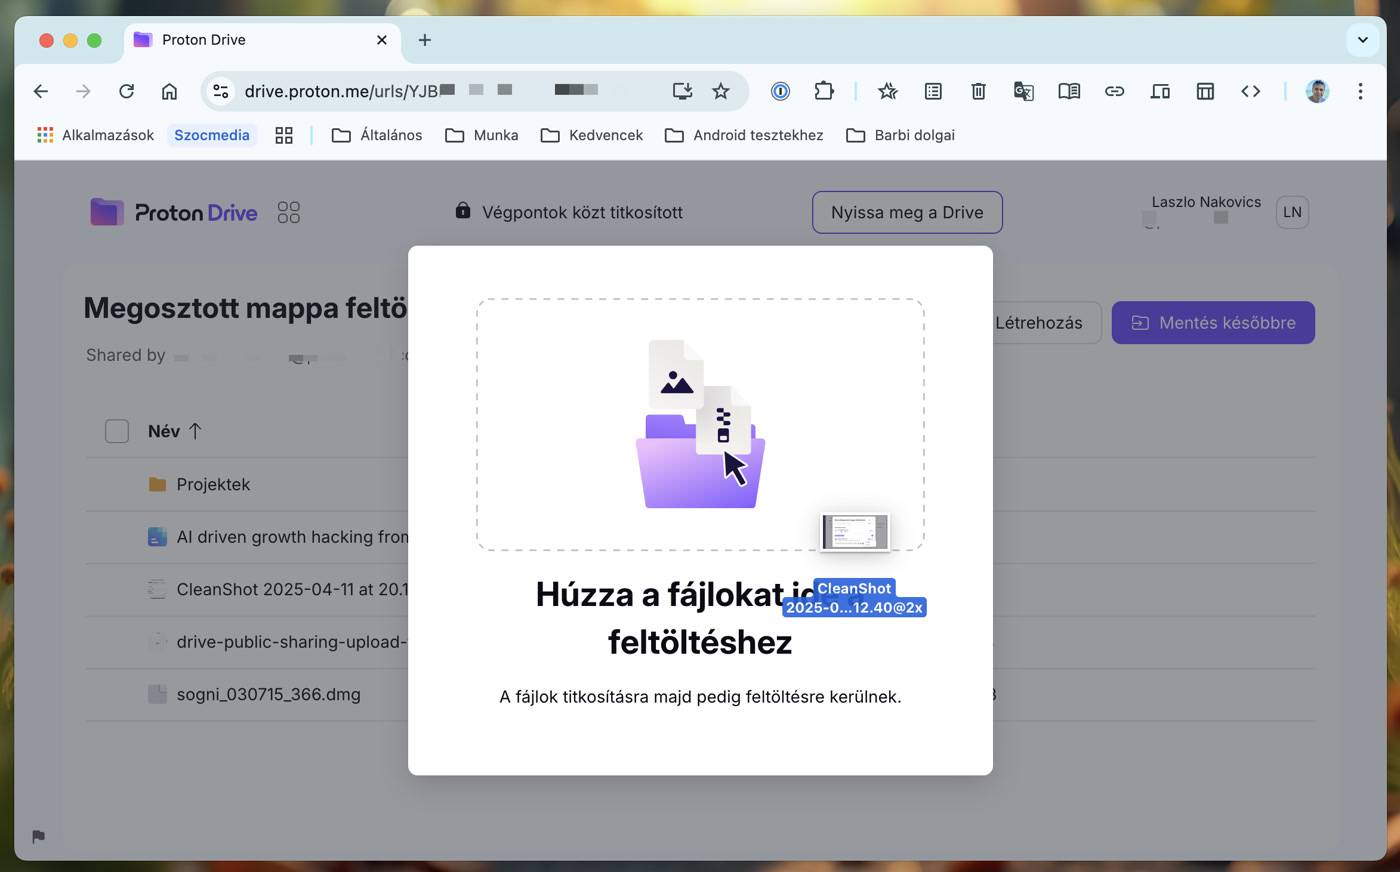Open the Chrome three-dot menu
Viewport: 1400px width, 872px height.
point(1360,91)
